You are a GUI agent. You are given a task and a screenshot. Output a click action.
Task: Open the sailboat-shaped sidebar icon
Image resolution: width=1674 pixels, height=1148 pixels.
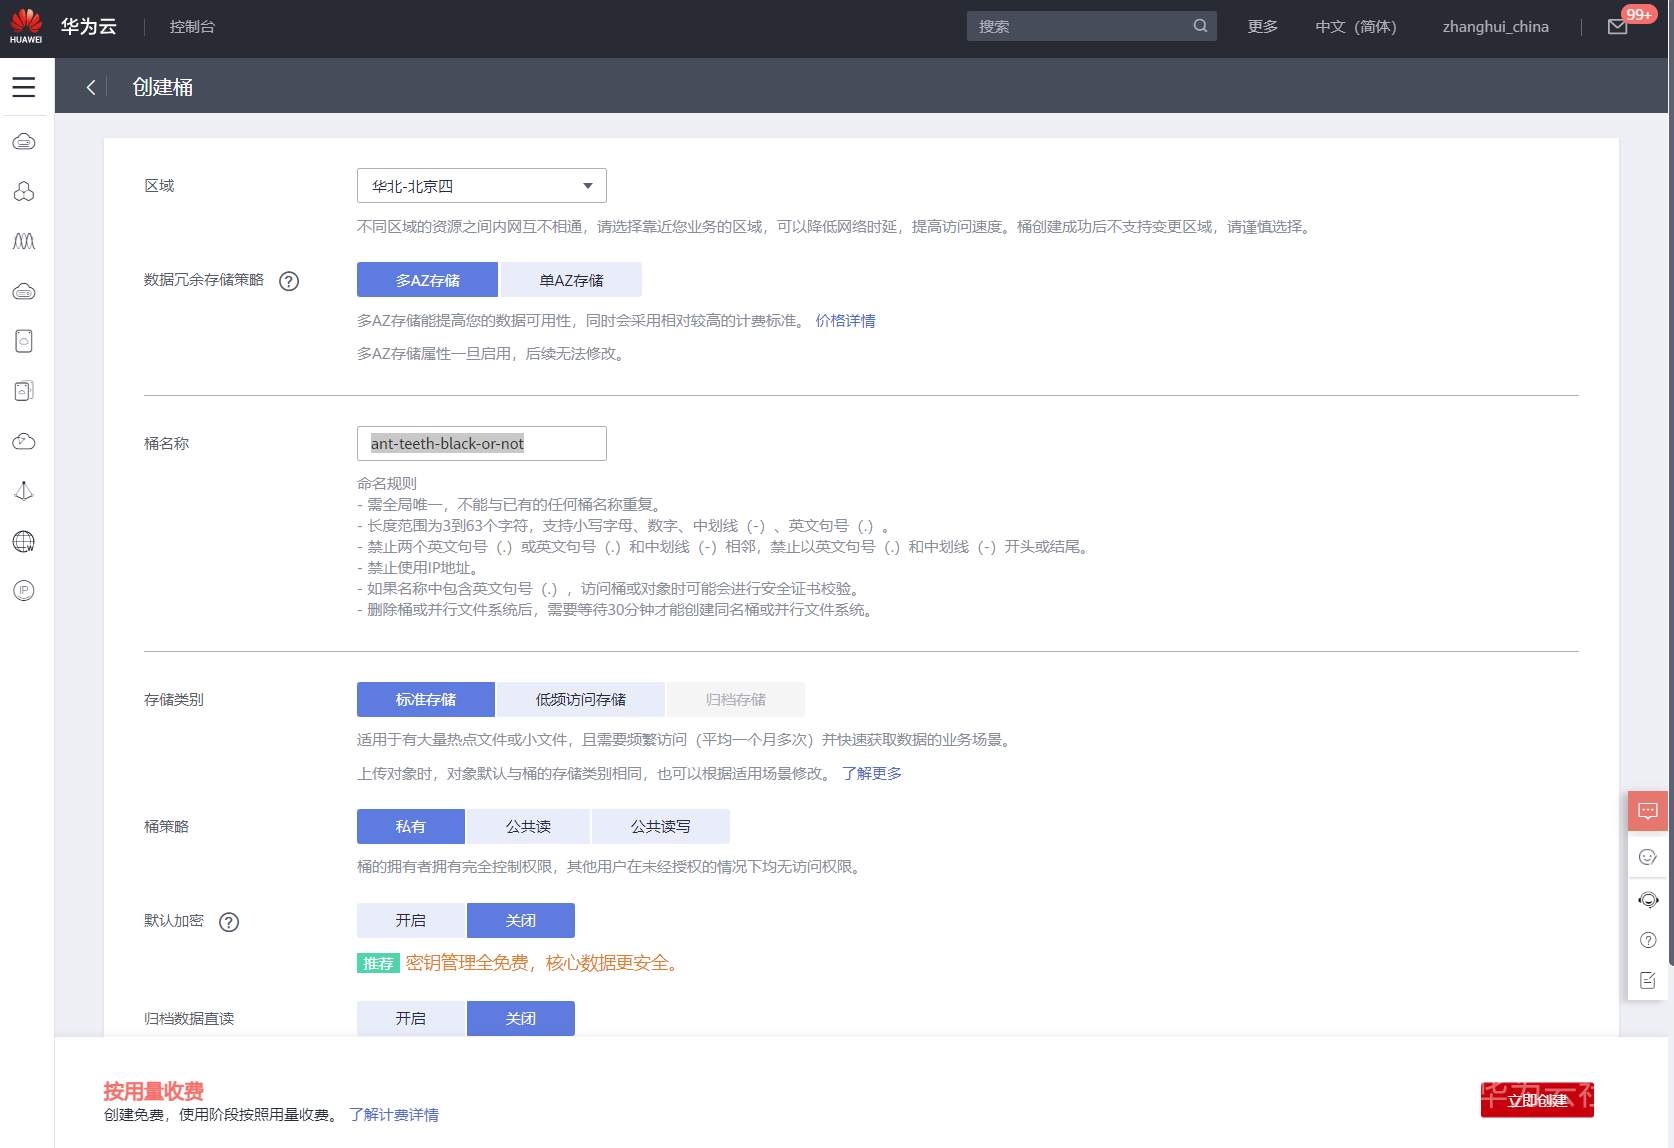(24, 491)
